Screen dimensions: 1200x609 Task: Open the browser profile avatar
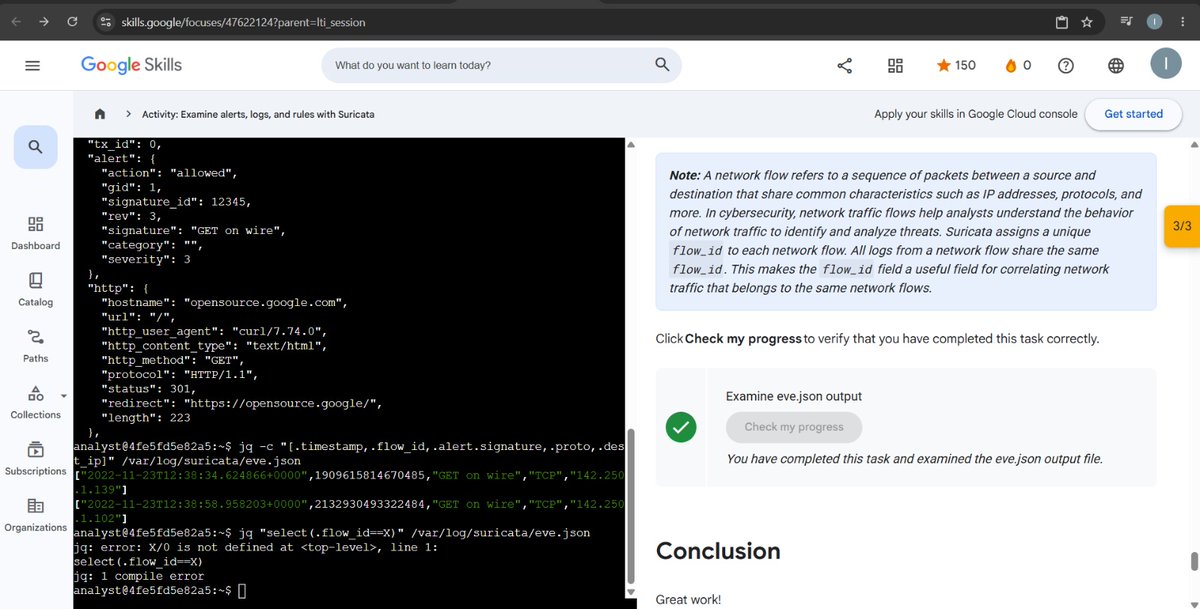tap(1155, 21)
